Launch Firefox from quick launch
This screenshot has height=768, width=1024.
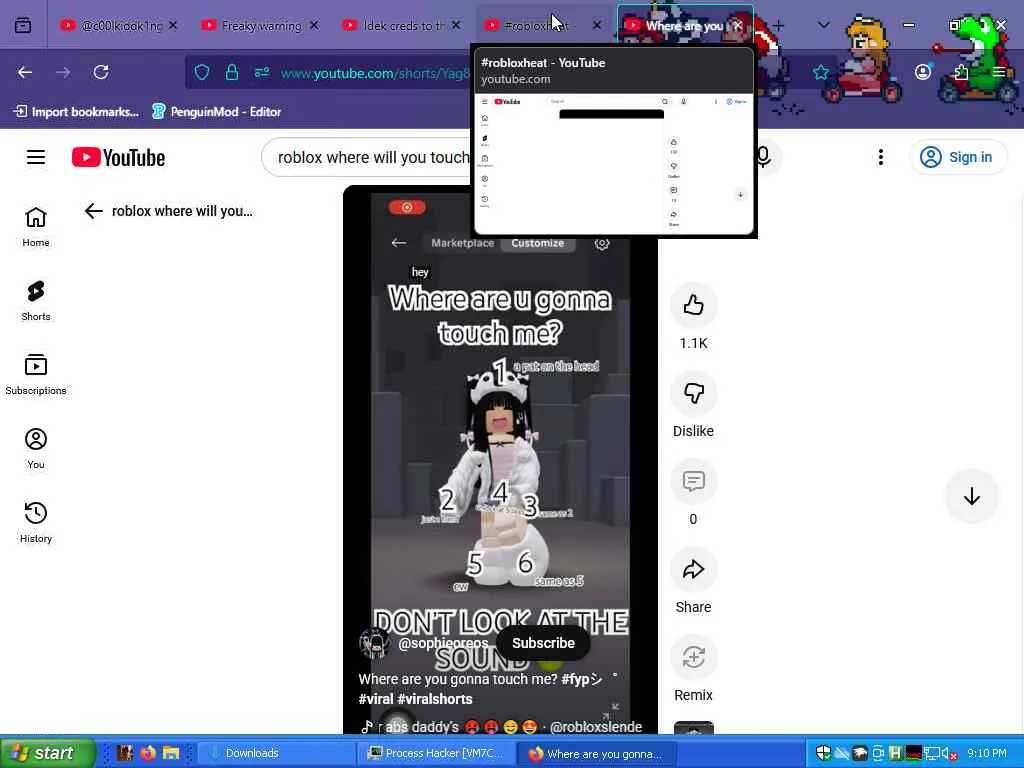coord(148,753)
